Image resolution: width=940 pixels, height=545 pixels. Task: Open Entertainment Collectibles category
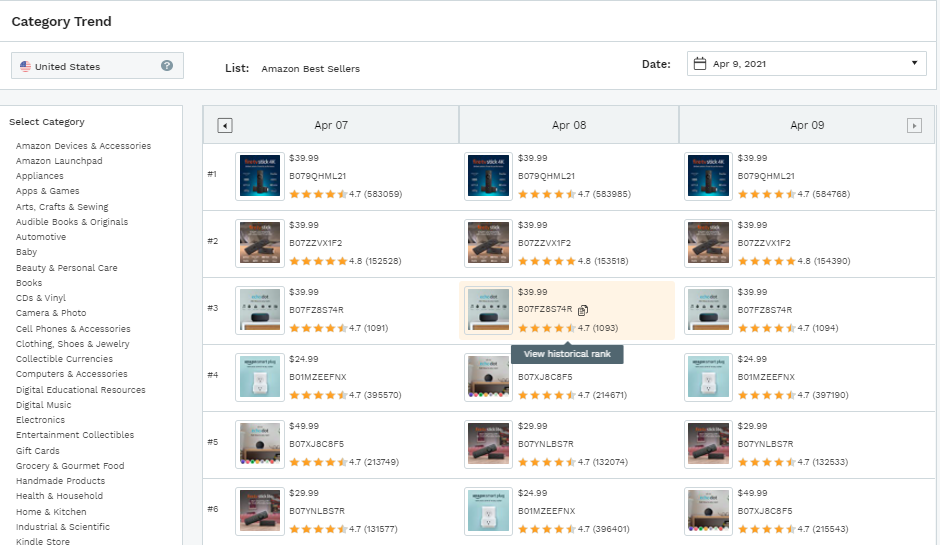pos(75,435)
